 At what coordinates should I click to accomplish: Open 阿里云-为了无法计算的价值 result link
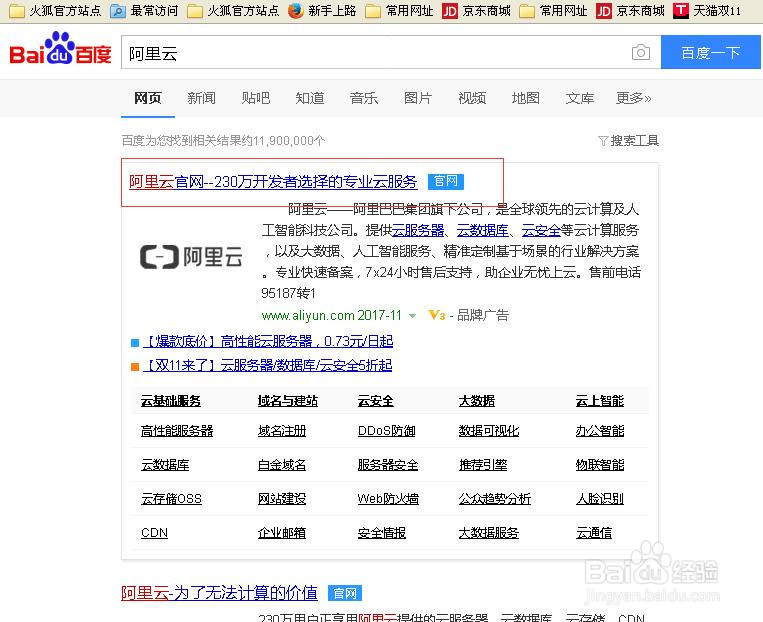(x=219, y=593)
